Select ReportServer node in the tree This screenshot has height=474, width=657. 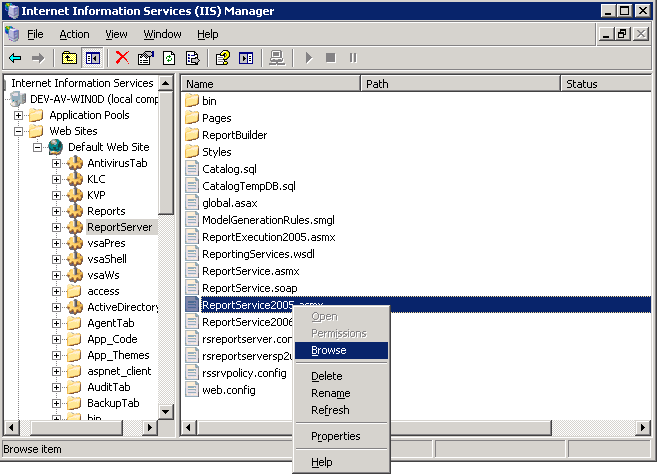point(119,227)
